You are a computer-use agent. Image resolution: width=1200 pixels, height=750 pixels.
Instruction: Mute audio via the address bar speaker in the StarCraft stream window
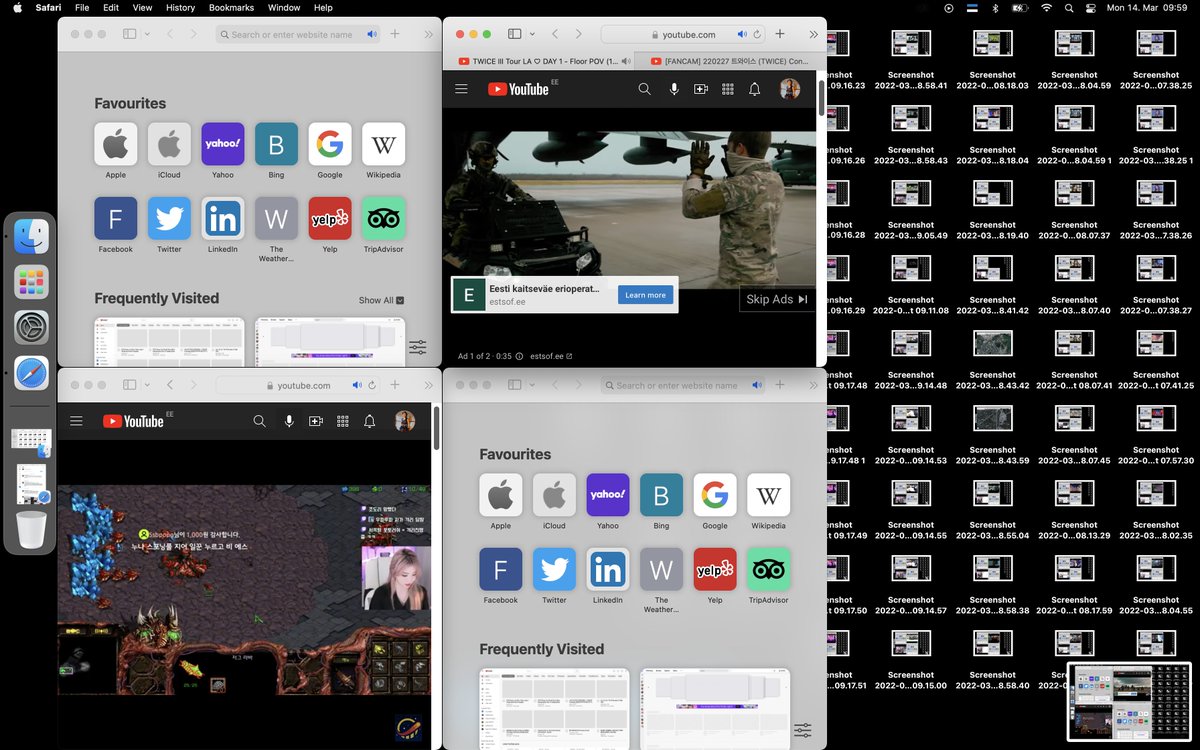coord(357,385)
